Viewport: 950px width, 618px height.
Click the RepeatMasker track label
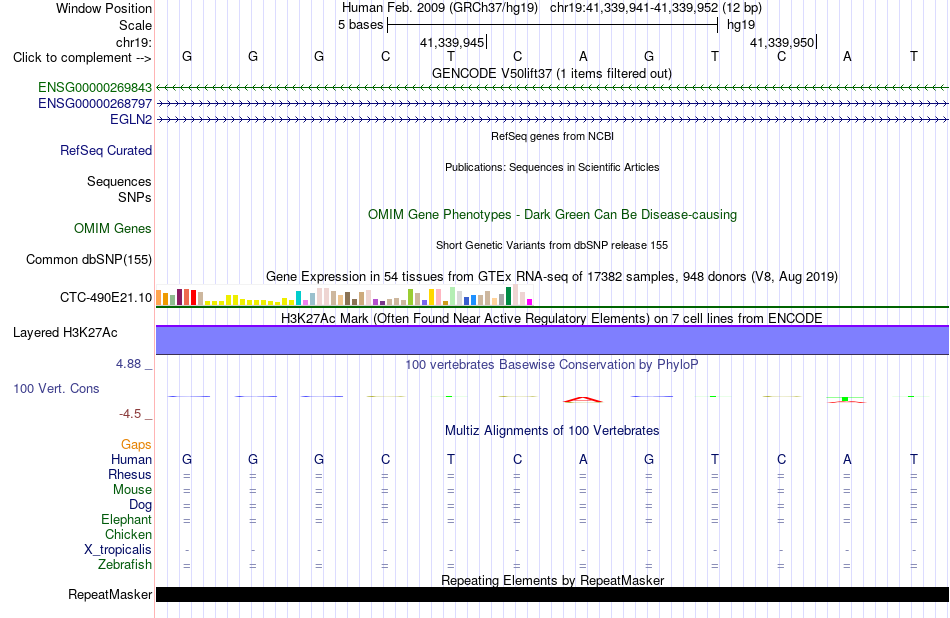click(x=110, y=594)
